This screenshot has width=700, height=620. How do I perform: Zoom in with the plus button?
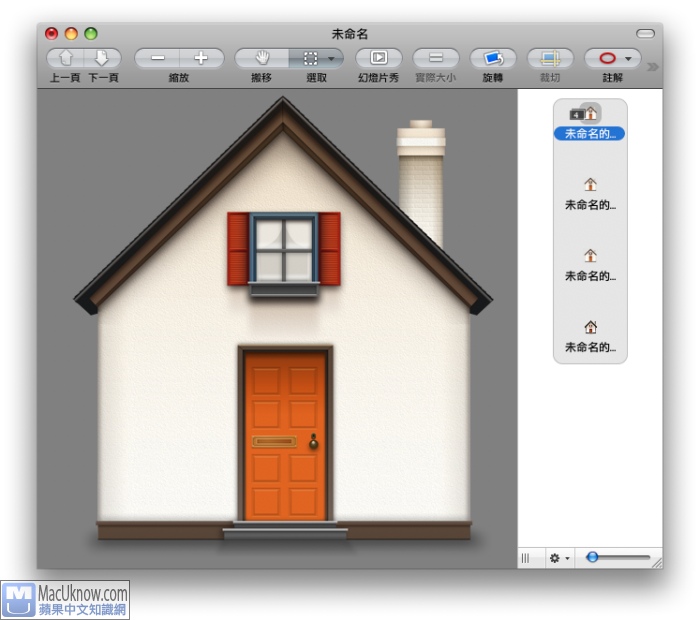[201, 58]
